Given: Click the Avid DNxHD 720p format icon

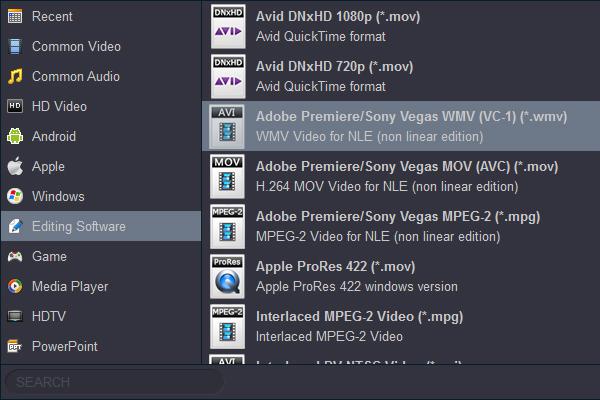Looking at the screenshot, I should [228, 76].
